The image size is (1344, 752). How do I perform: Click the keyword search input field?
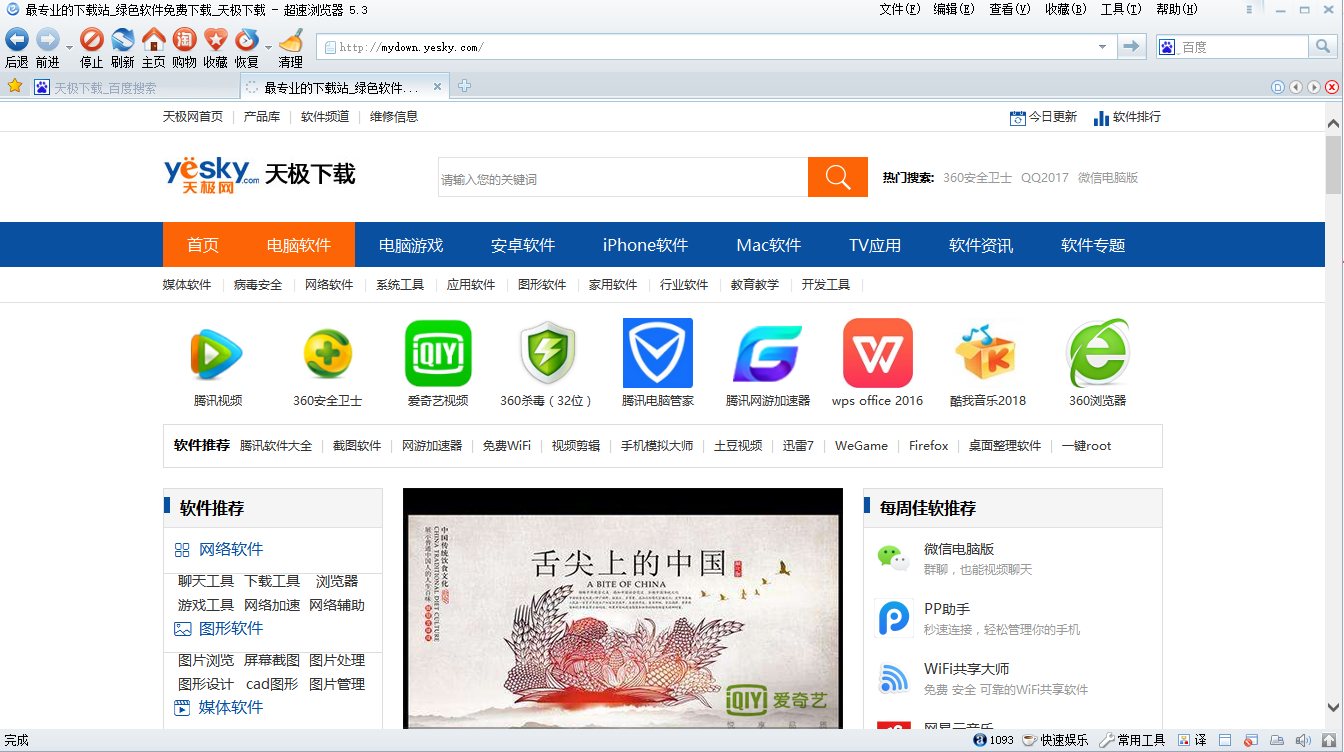pyautogui.click(x=623, y=178)
